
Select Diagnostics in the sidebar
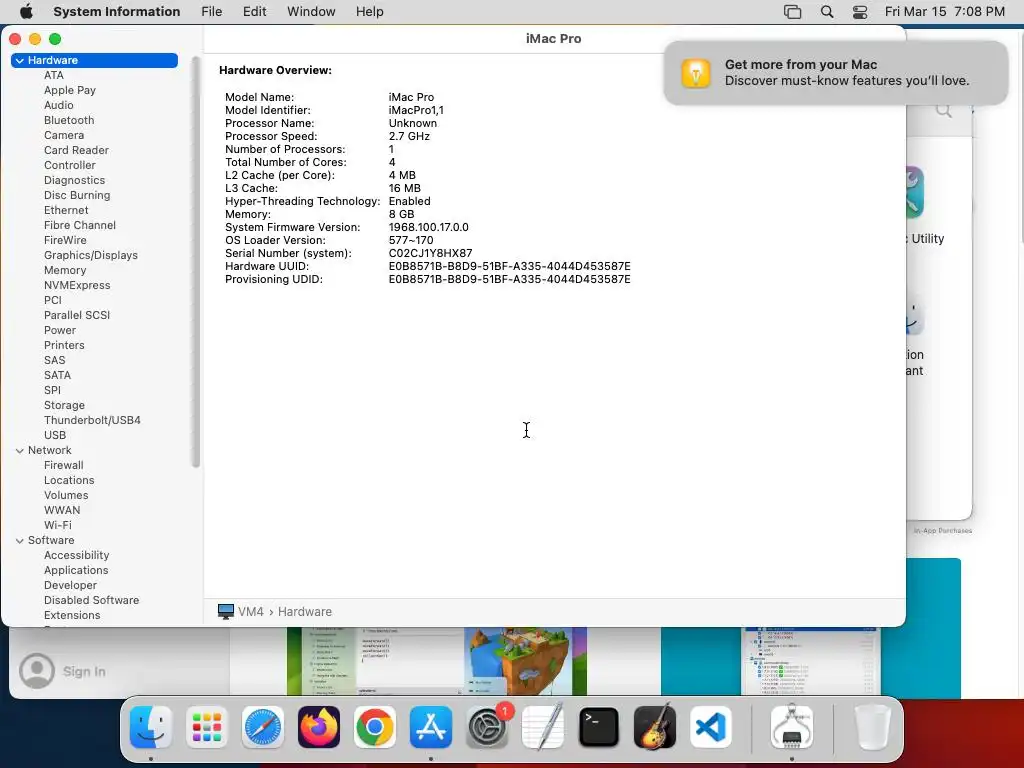pyautogui.click(x=74, y=180)
